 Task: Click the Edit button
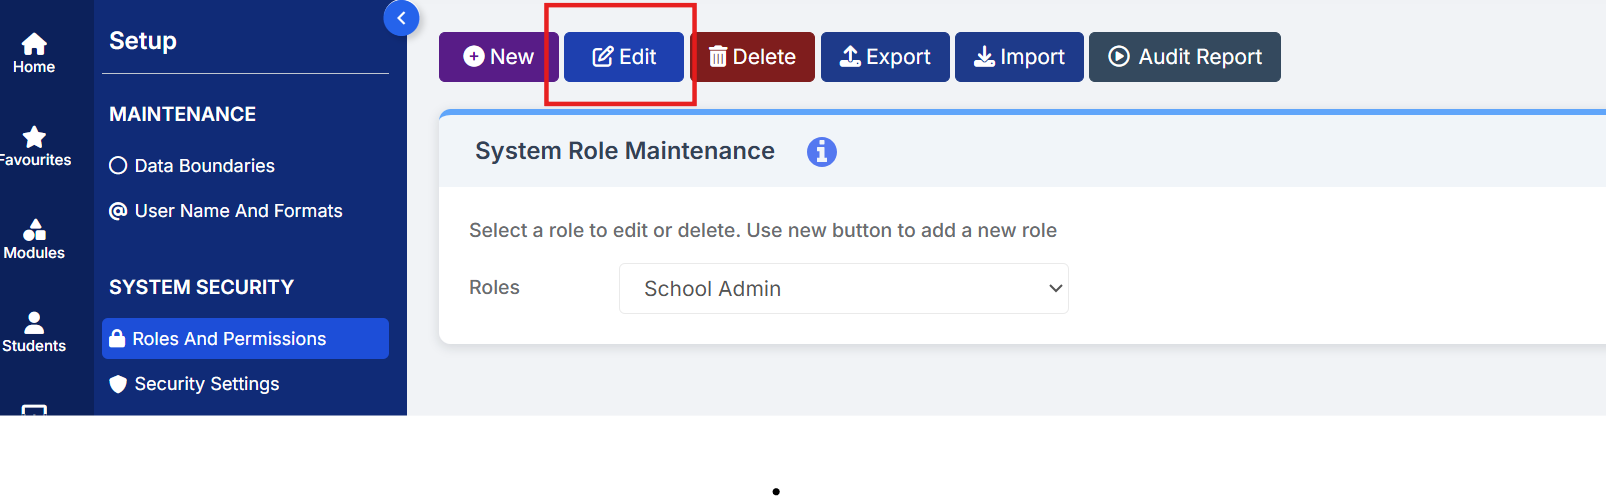[624, 57]
